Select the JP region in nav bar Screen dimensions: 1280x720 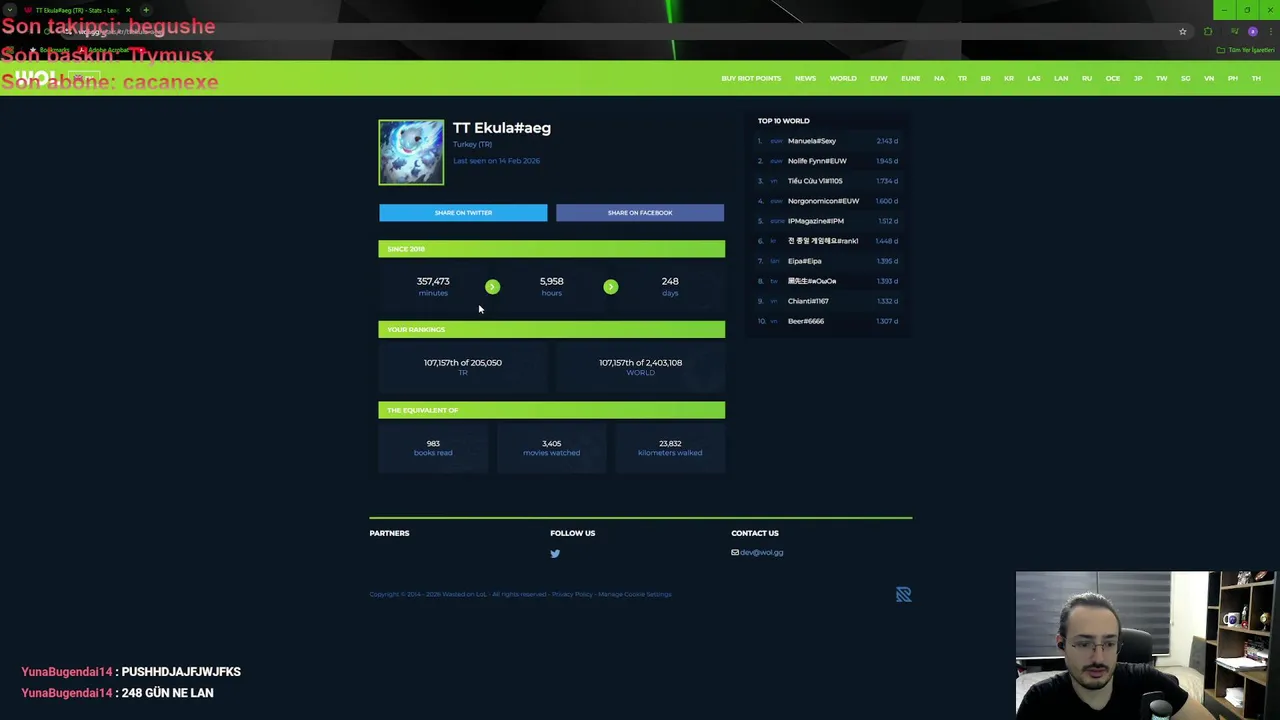1138,78
